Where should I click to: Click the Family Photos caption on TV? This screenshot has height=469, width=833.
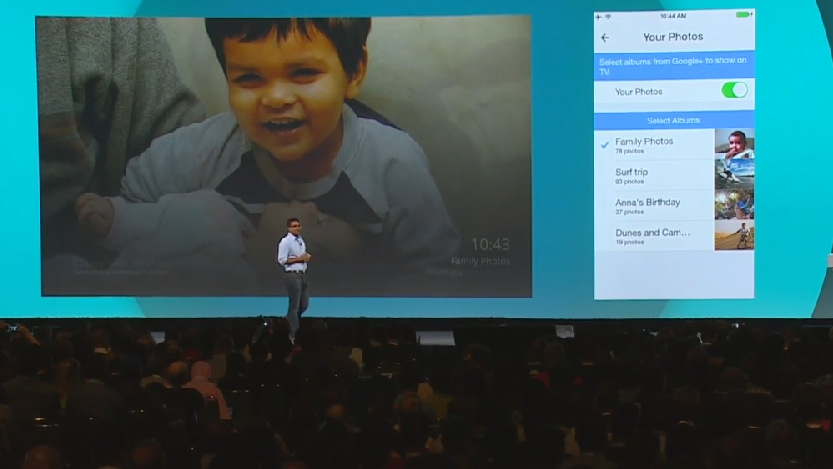pos(480,261)
